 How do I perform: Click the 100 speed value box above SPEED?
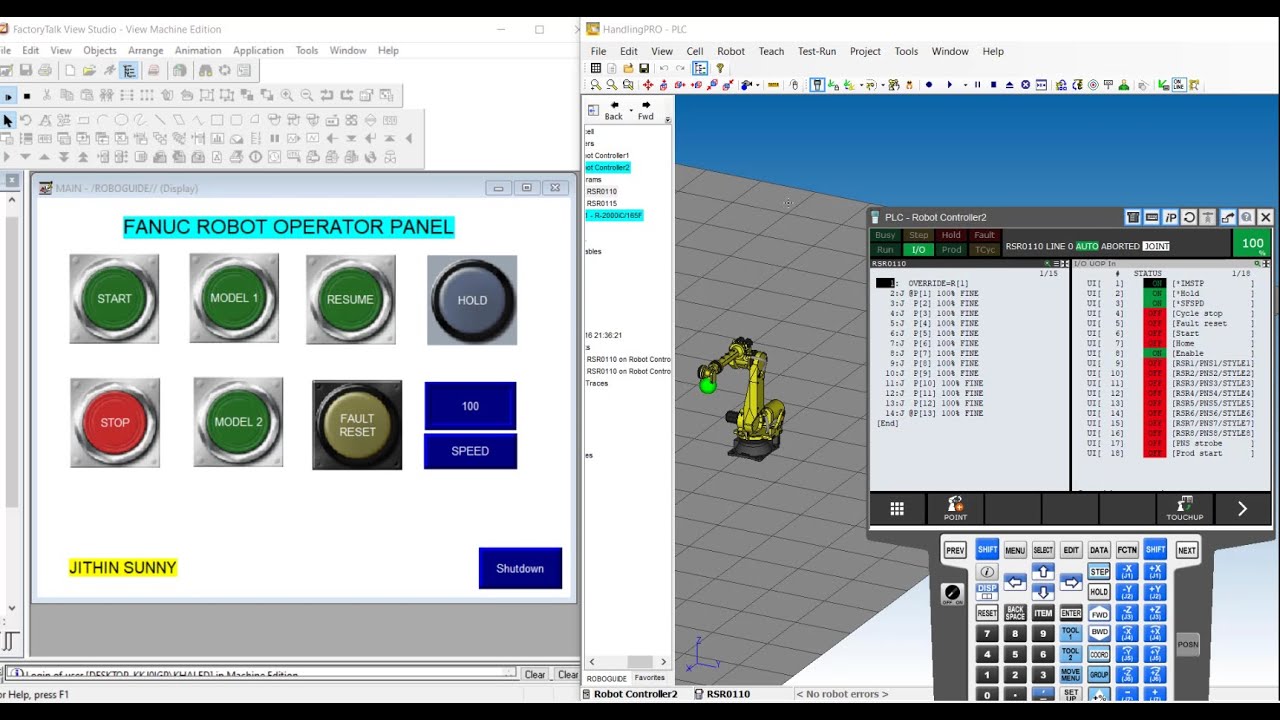coord(470,406)
